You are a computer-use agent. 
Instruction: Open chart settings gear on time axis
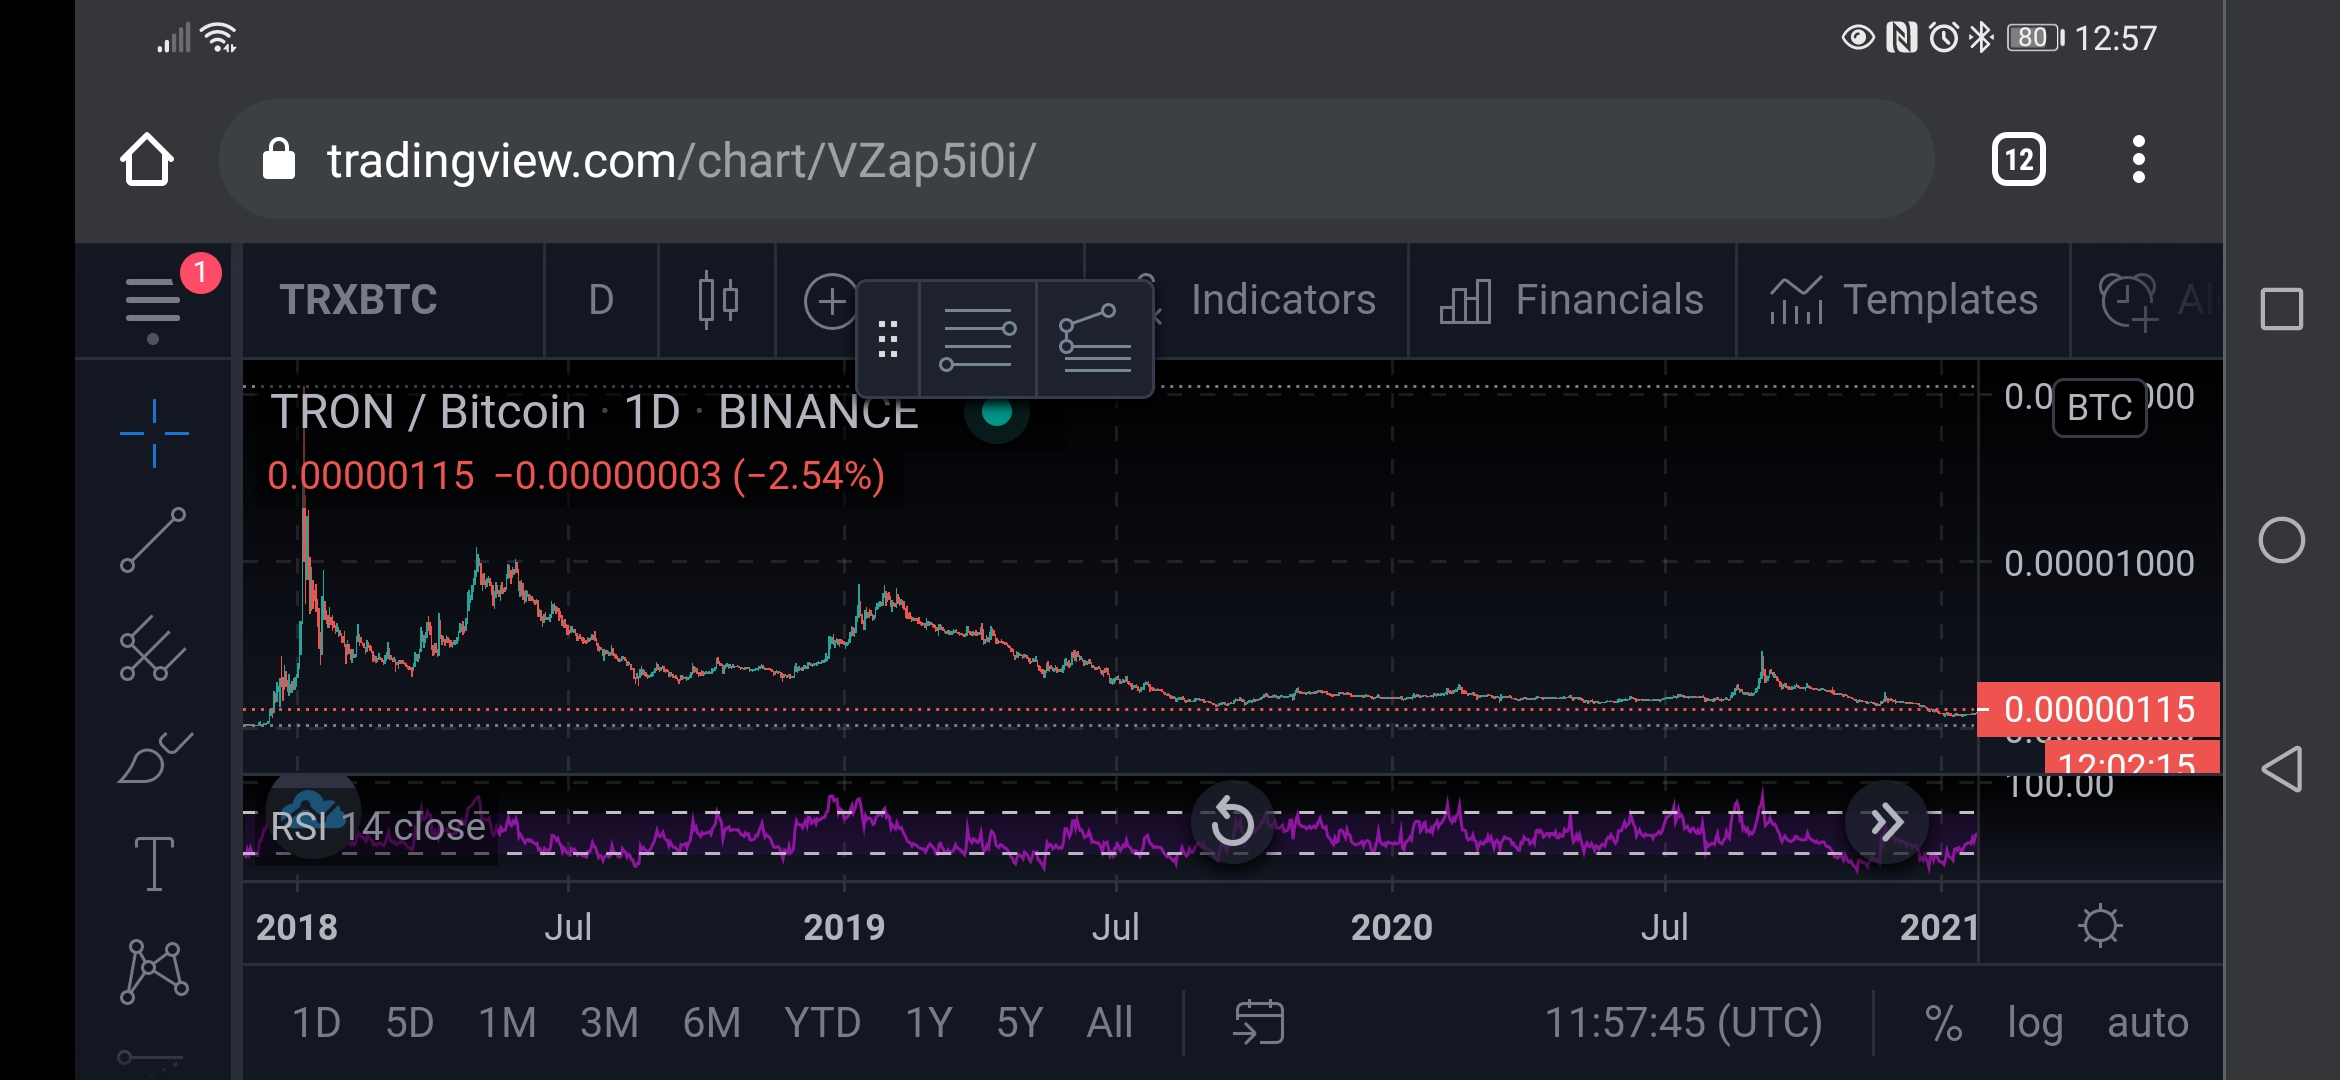point(2100,926)
